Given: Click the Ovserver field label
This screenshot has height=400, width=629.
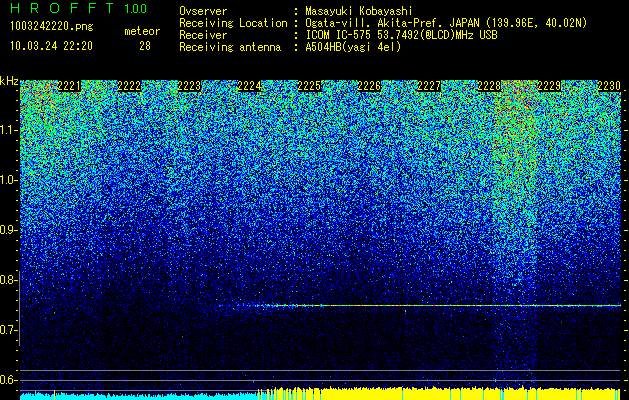Looking at the screenshot, I should (203, 11).
